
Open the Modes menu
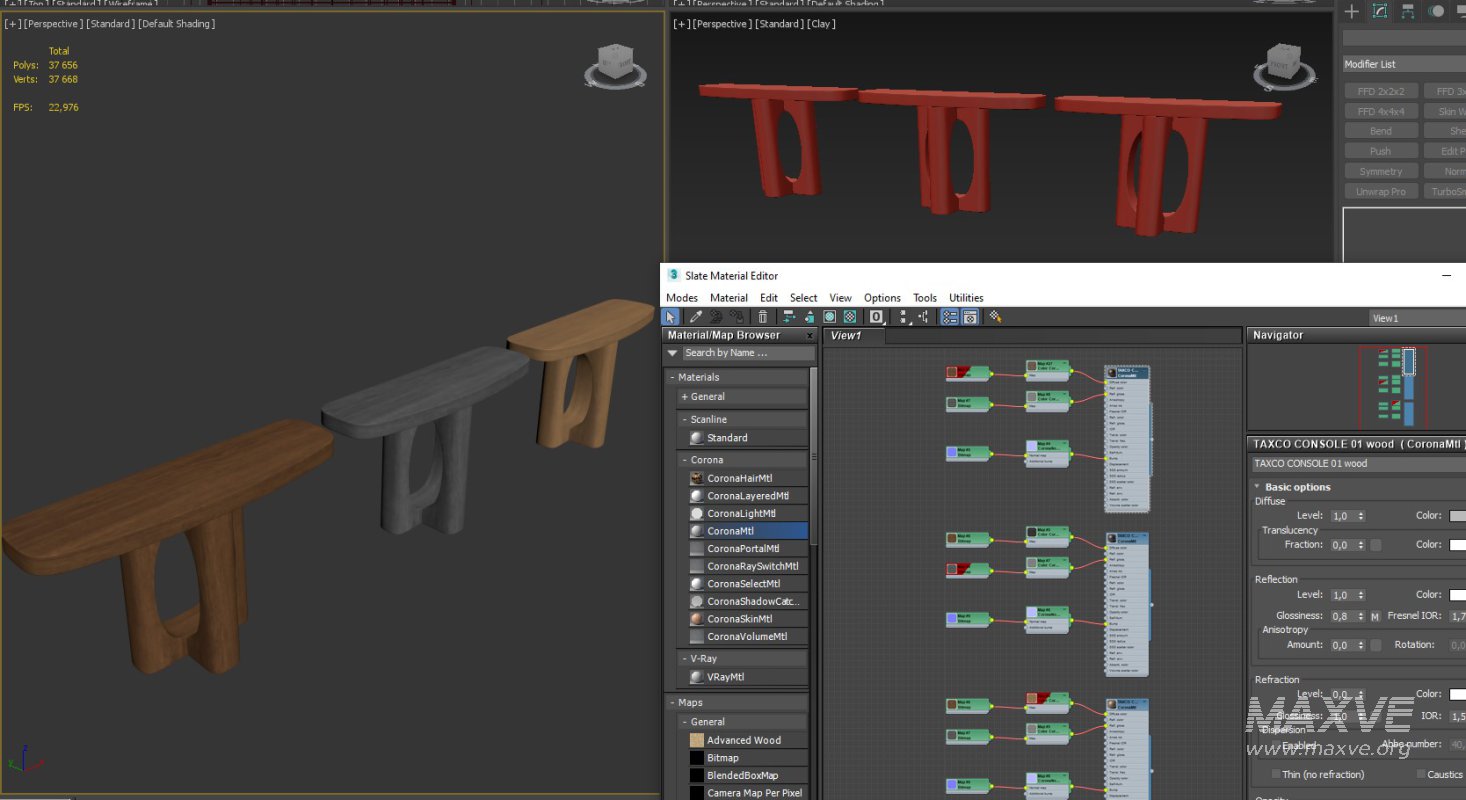[x=682, y=298]
